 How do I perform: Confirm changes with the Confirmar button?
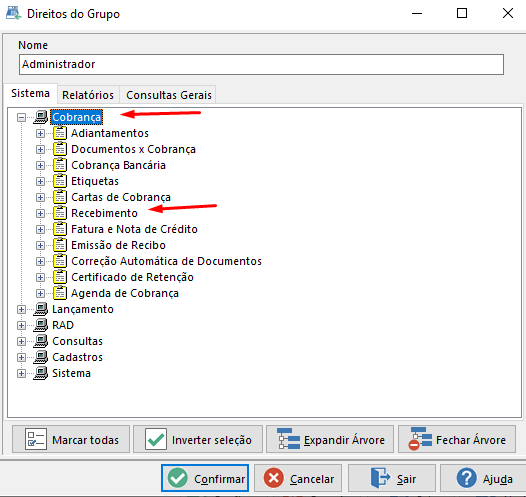click(x=205, y=478)
